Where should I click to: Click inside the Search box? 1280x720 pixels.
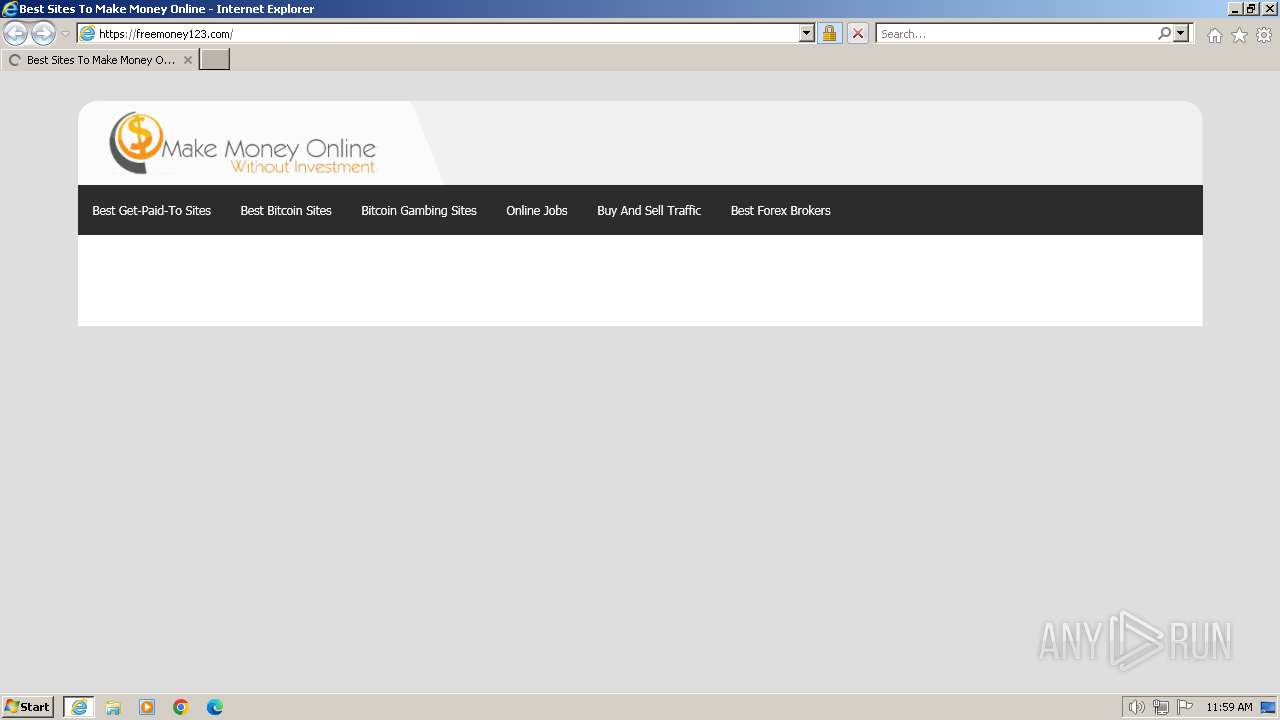[1015, 34]
